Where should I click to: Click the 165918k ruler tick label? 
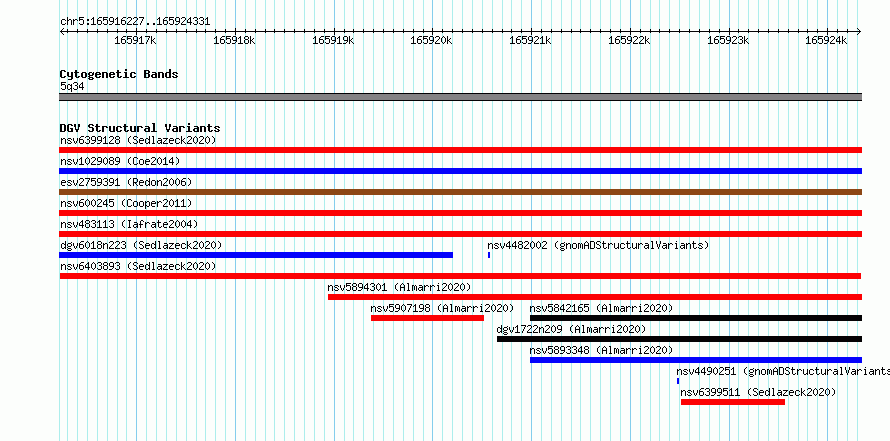234,40
